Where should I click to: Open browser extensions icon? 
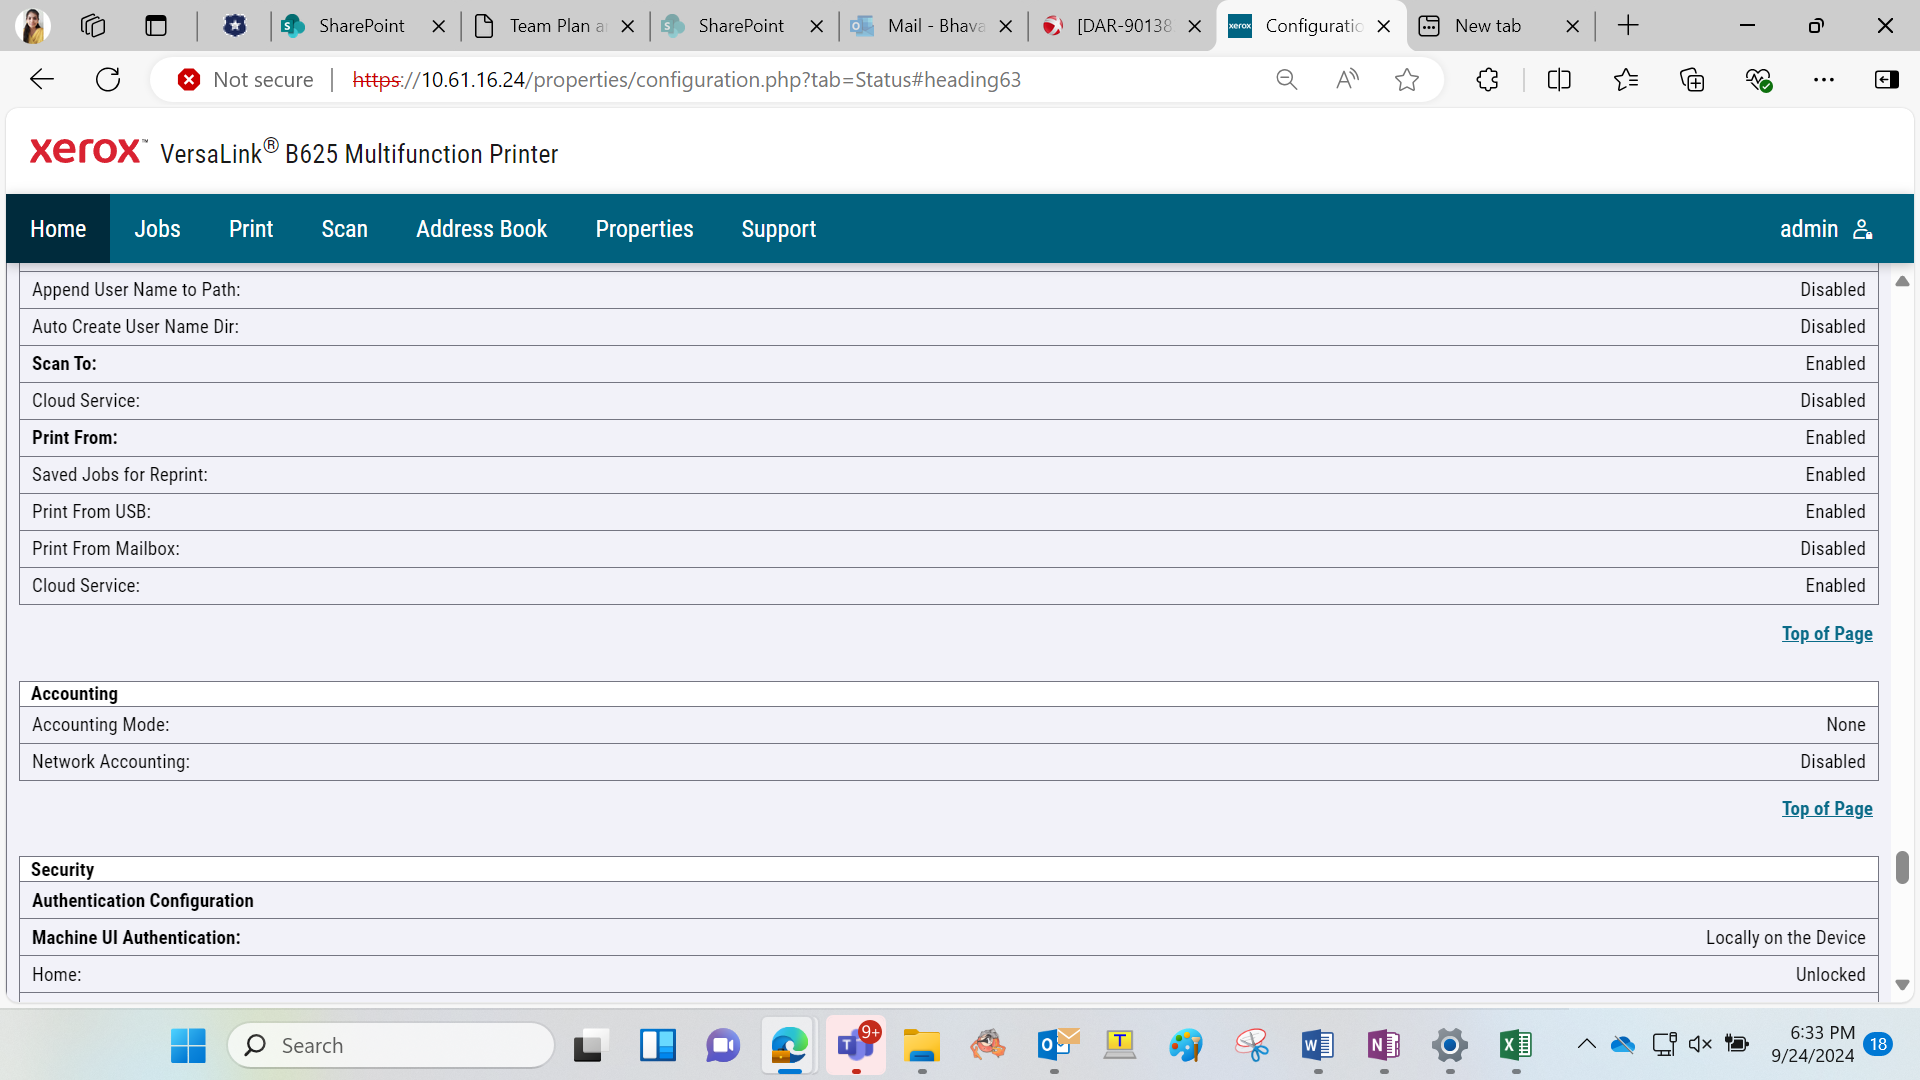(1487, 80)
